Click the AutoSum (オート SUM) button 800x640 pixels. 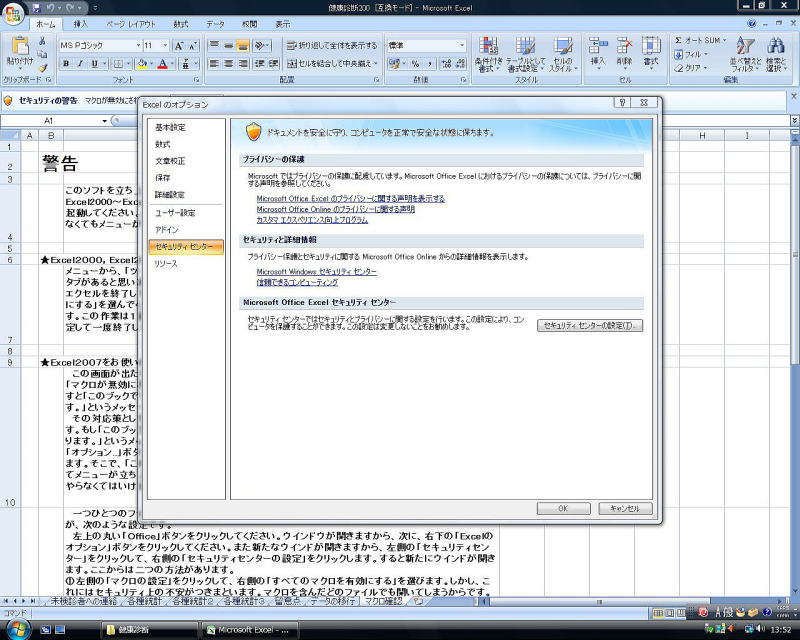[x=700, y=40]
